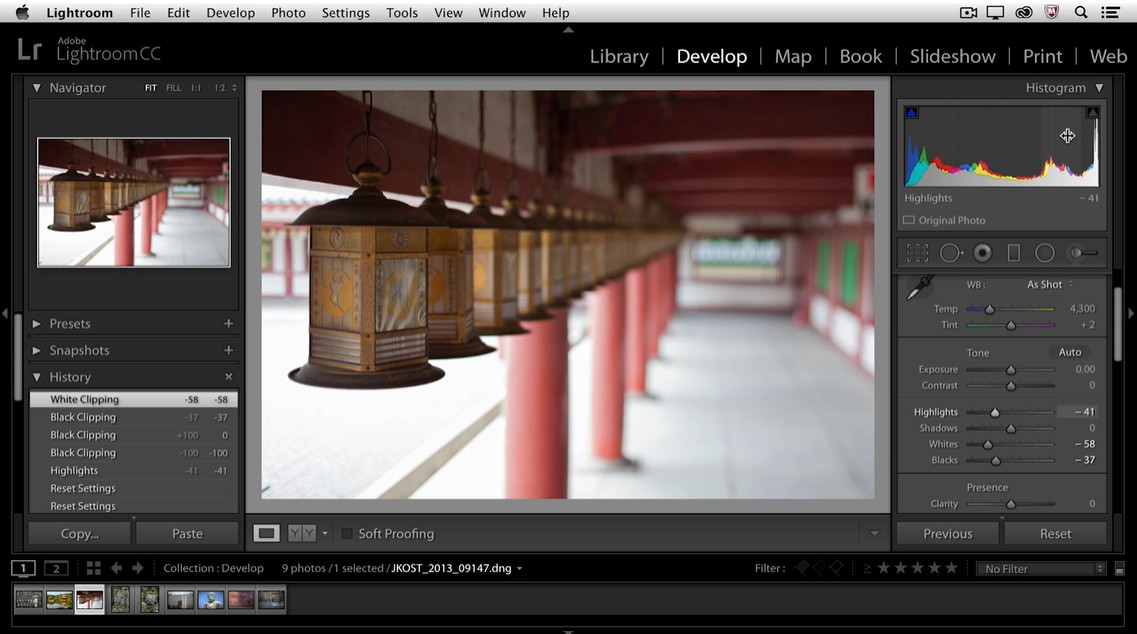The width and height of the screenshot is (1137, 634).
Task: Toggle the shadow clipping indicator in histogram
Action: coord(911,113)
